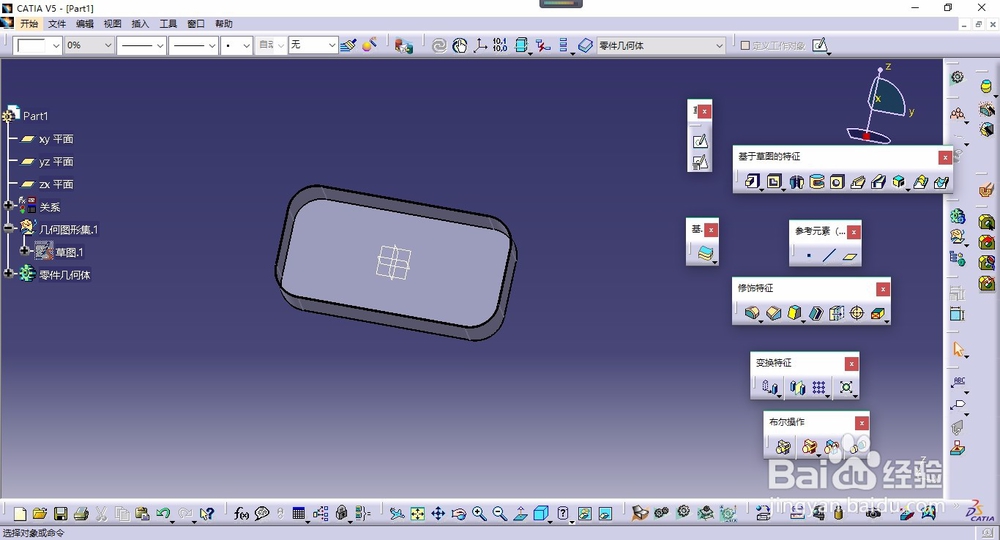Open the 窗口 menu
Viewport: 1000px width, 540px height.
coord(196,24)
